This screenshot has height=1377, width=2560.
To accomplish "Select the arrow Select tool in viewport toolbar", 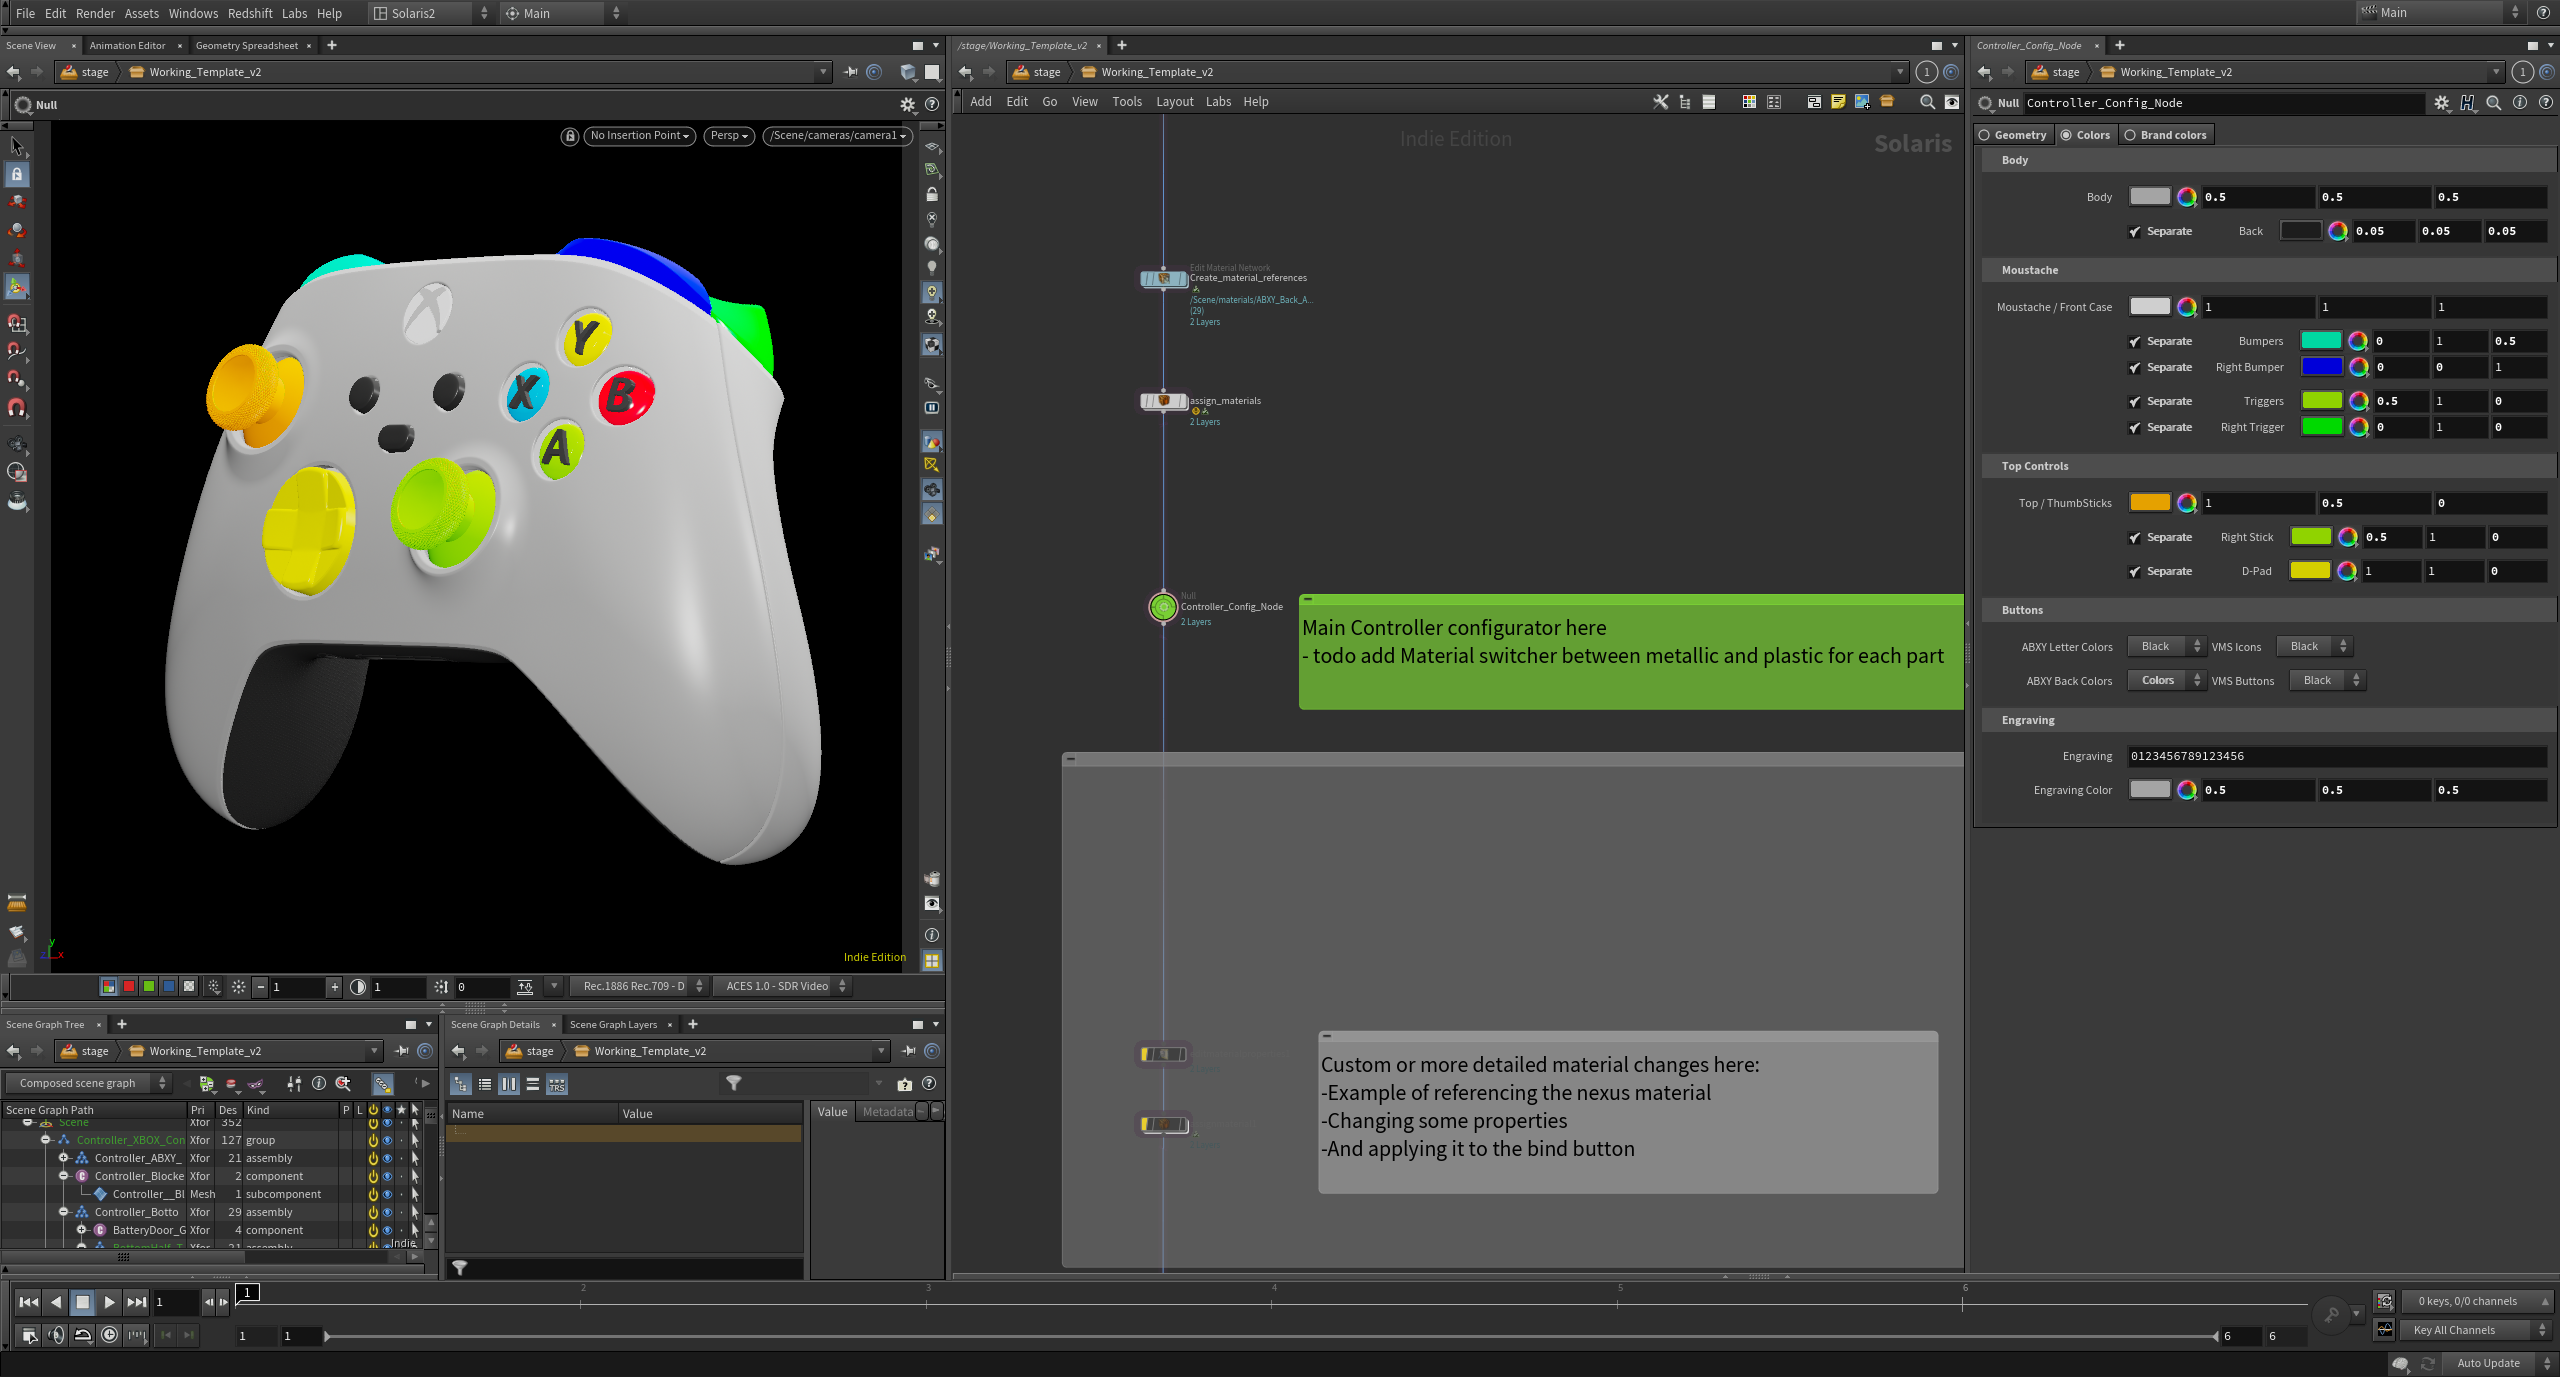I will click(17, 146).
